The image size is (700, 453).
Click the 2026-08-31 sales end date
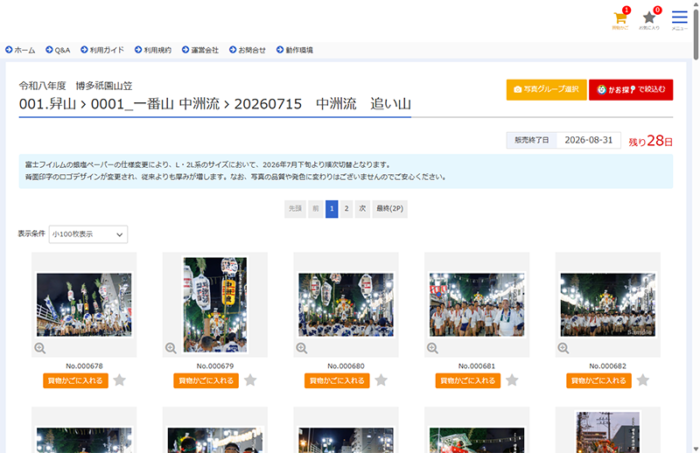pos(588,140)
